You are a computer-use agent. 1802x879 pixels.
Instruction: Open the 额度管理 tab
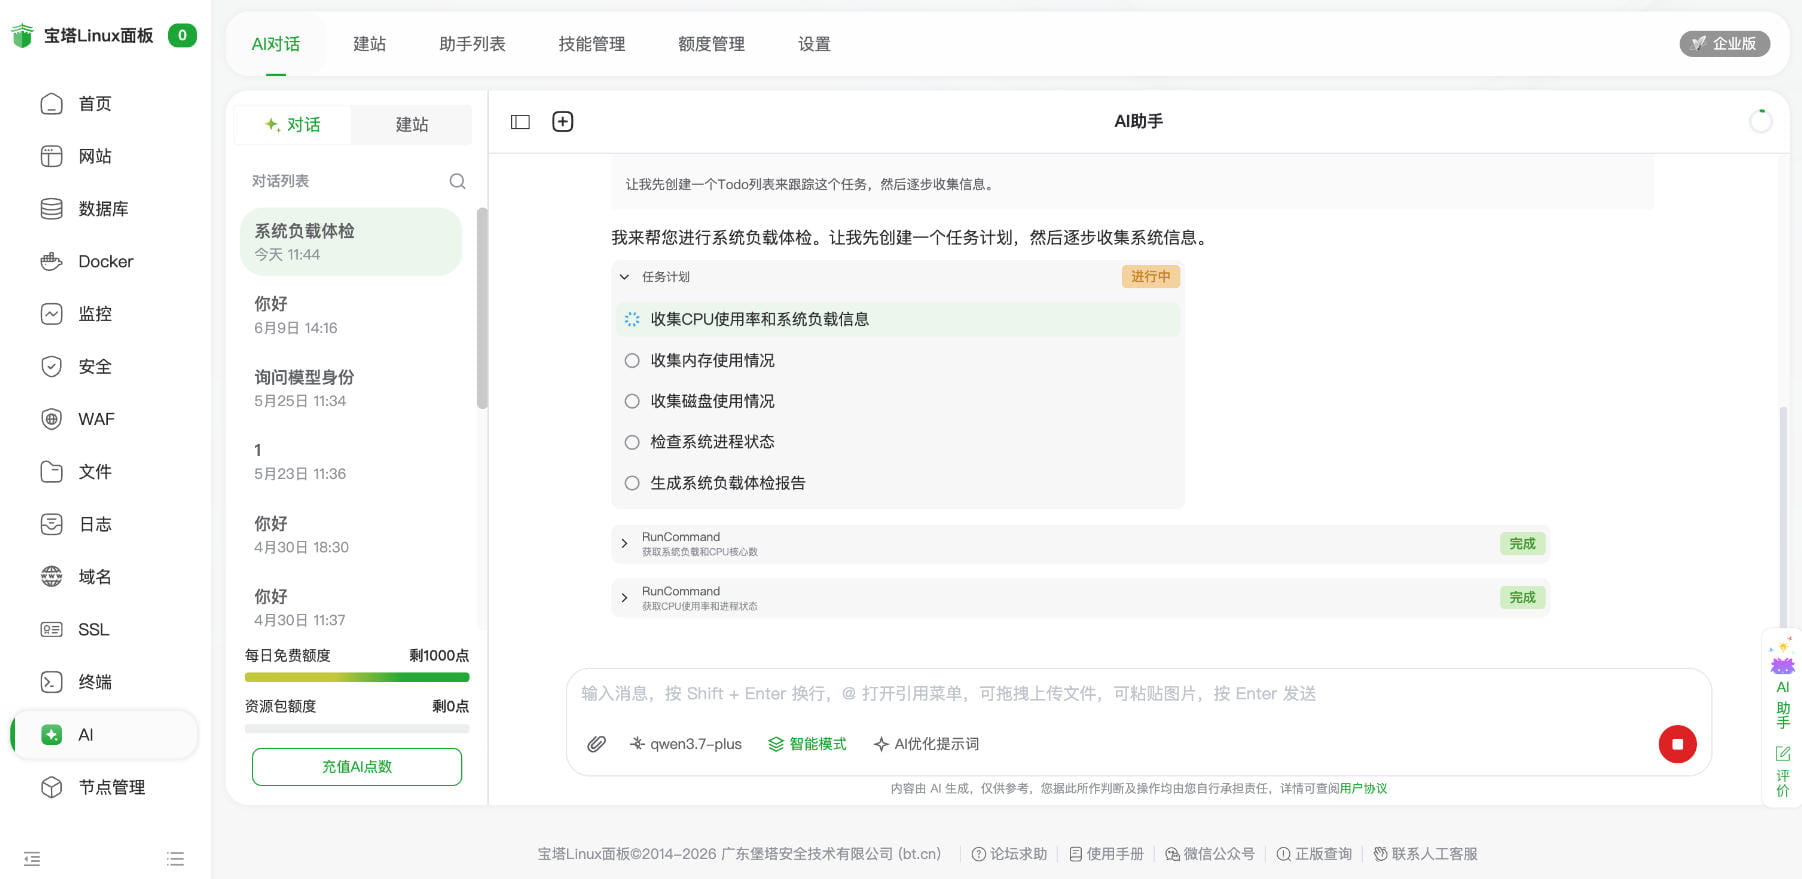click(711, 44)
